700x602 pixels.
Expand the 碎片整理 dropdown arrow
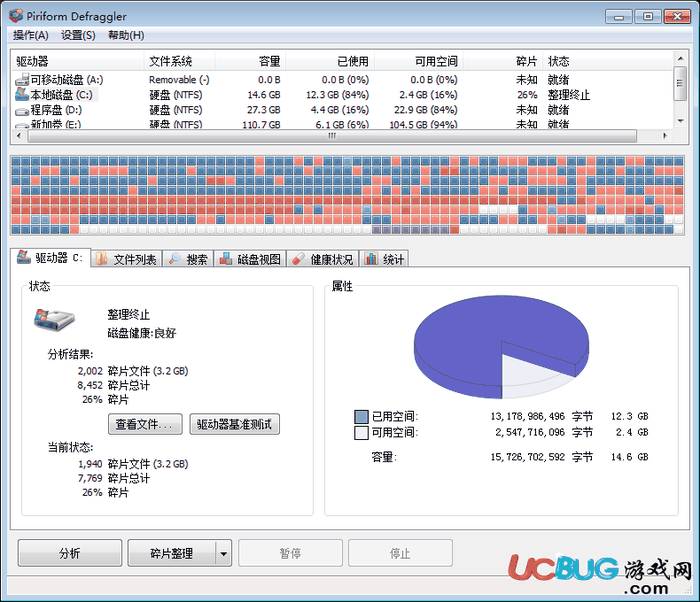tap(224, 554)
